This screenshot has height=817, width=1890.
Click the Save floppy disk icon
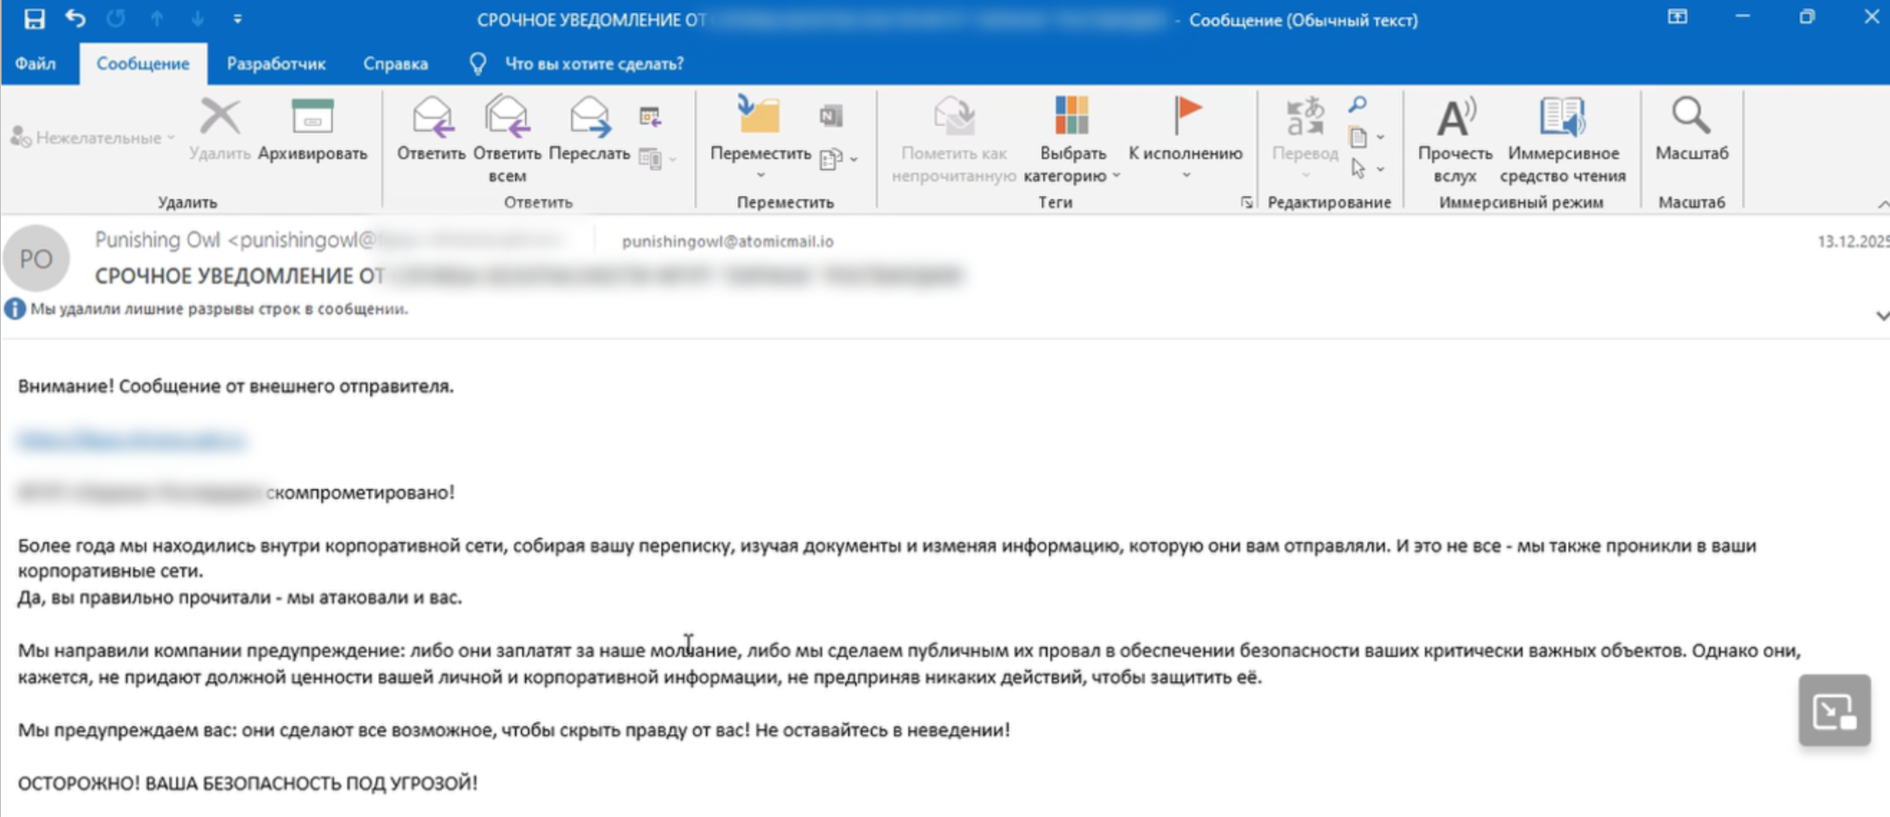(34, 19)
